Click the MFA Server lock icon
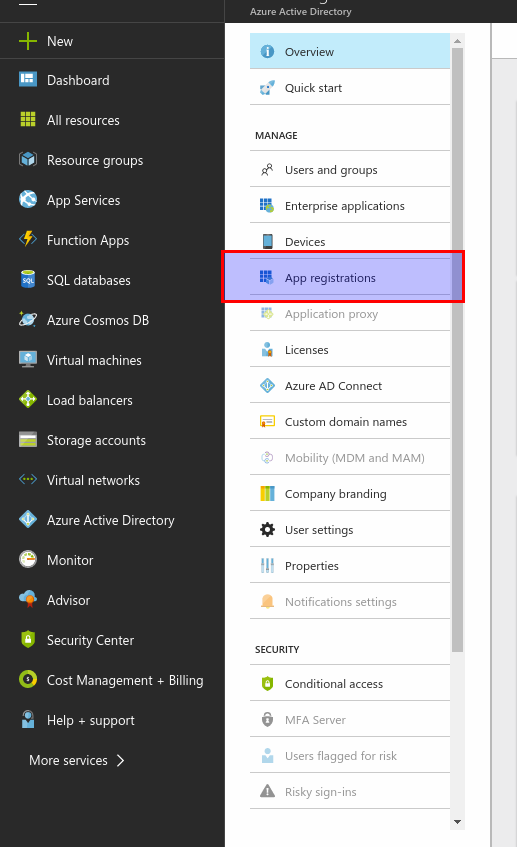 [267, 720]
